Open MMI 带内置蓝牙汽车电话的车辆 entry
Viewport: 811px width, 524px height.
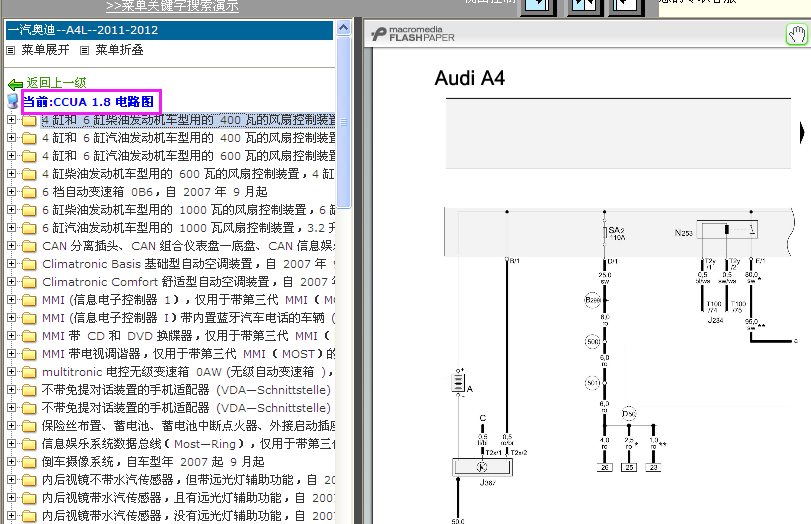[x=188, y=318]
